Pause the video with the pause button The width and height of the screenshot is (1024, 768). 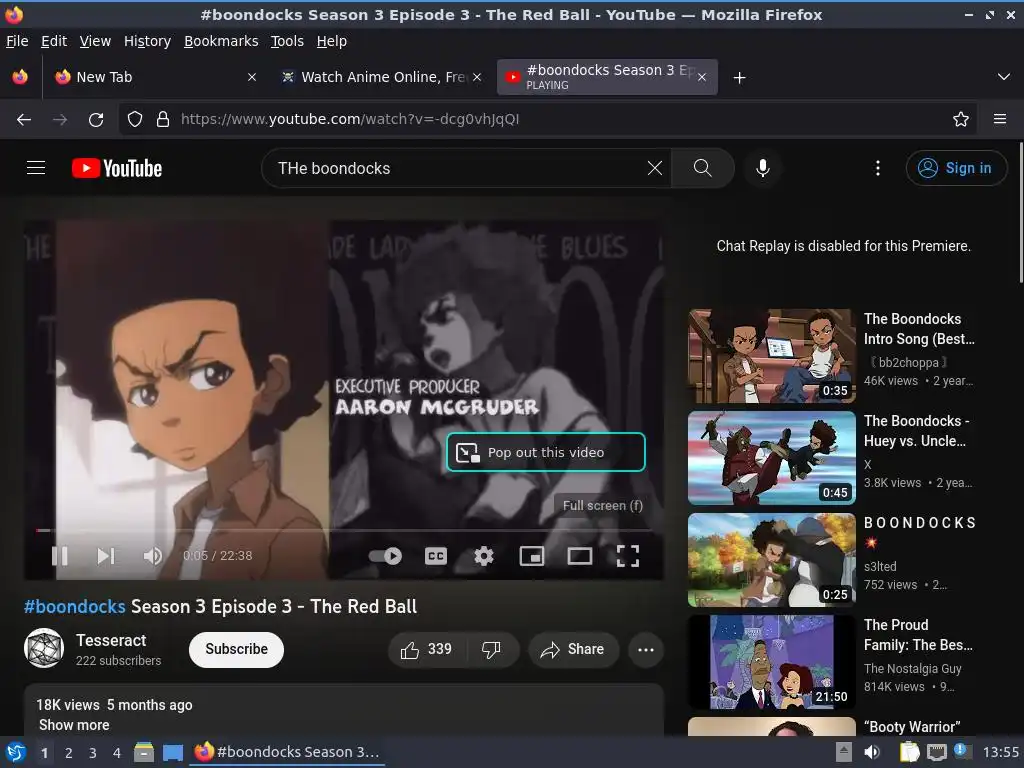coord(59,556)
